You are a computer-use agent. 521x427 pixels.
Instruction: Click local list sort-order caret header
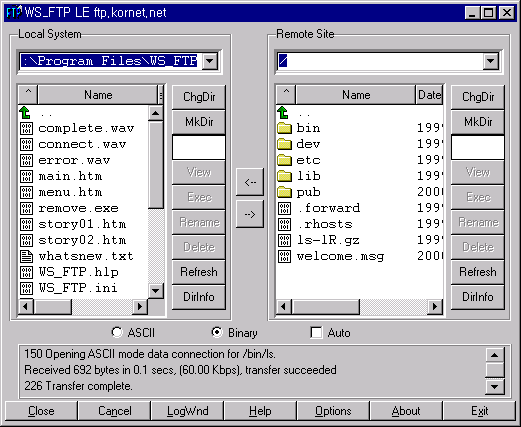click(28, 95)
